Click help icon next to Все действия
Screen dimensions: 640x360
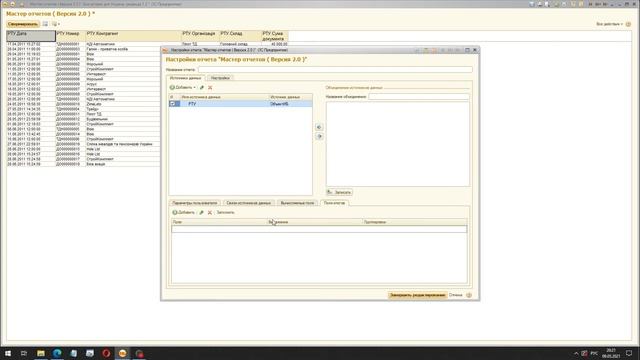[x=629, y=24]
